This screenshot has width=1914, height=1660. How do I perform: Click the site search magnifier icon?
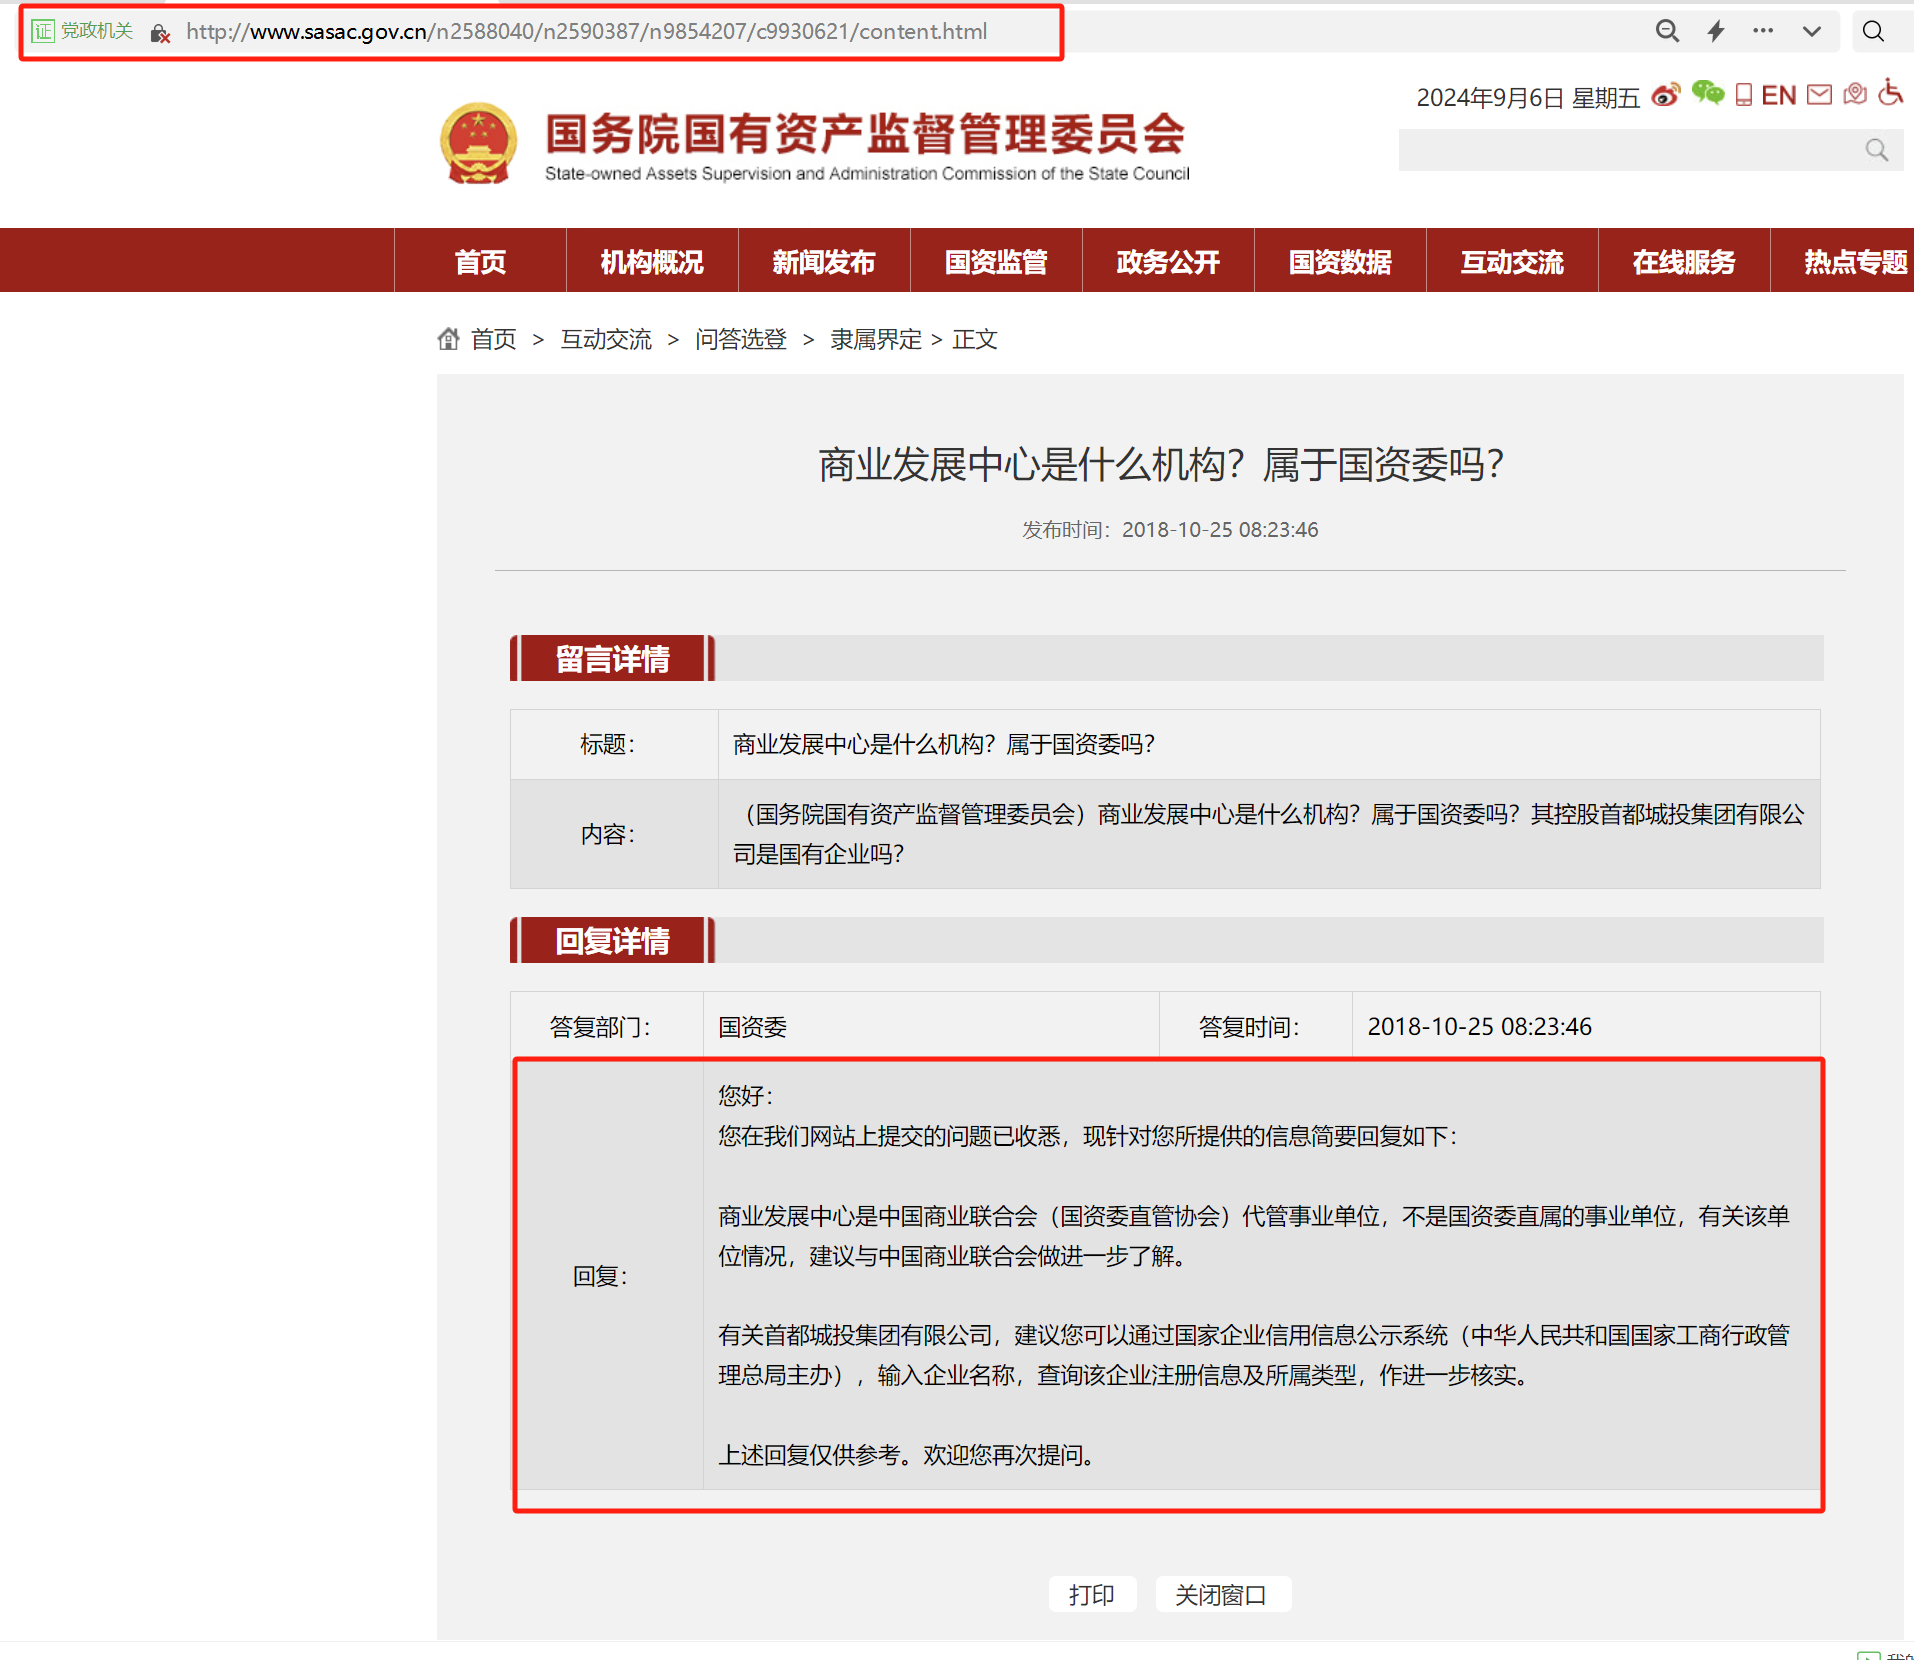(1876, 150)
